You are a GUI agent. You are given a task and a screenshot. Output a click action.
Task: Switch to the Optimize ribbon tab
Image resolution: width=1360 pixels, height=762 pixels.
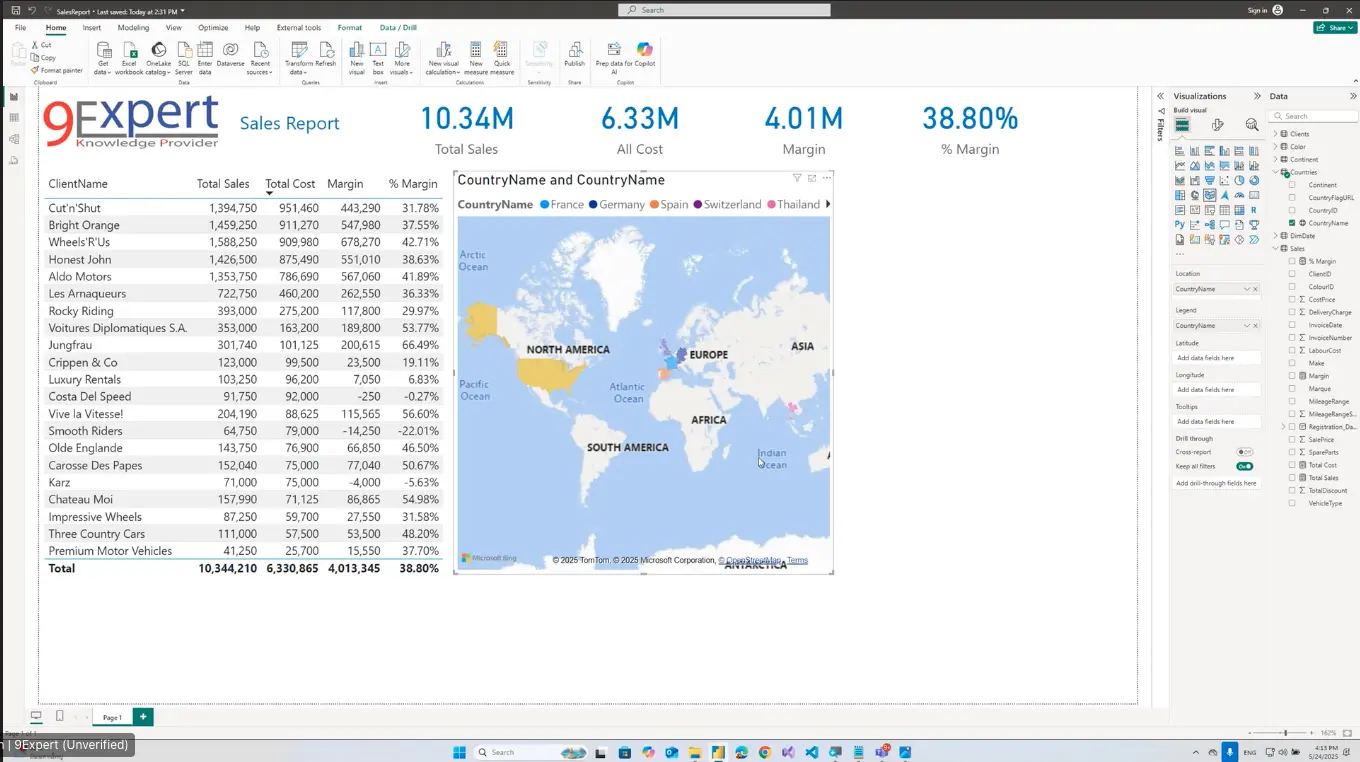tap(213, 28)
